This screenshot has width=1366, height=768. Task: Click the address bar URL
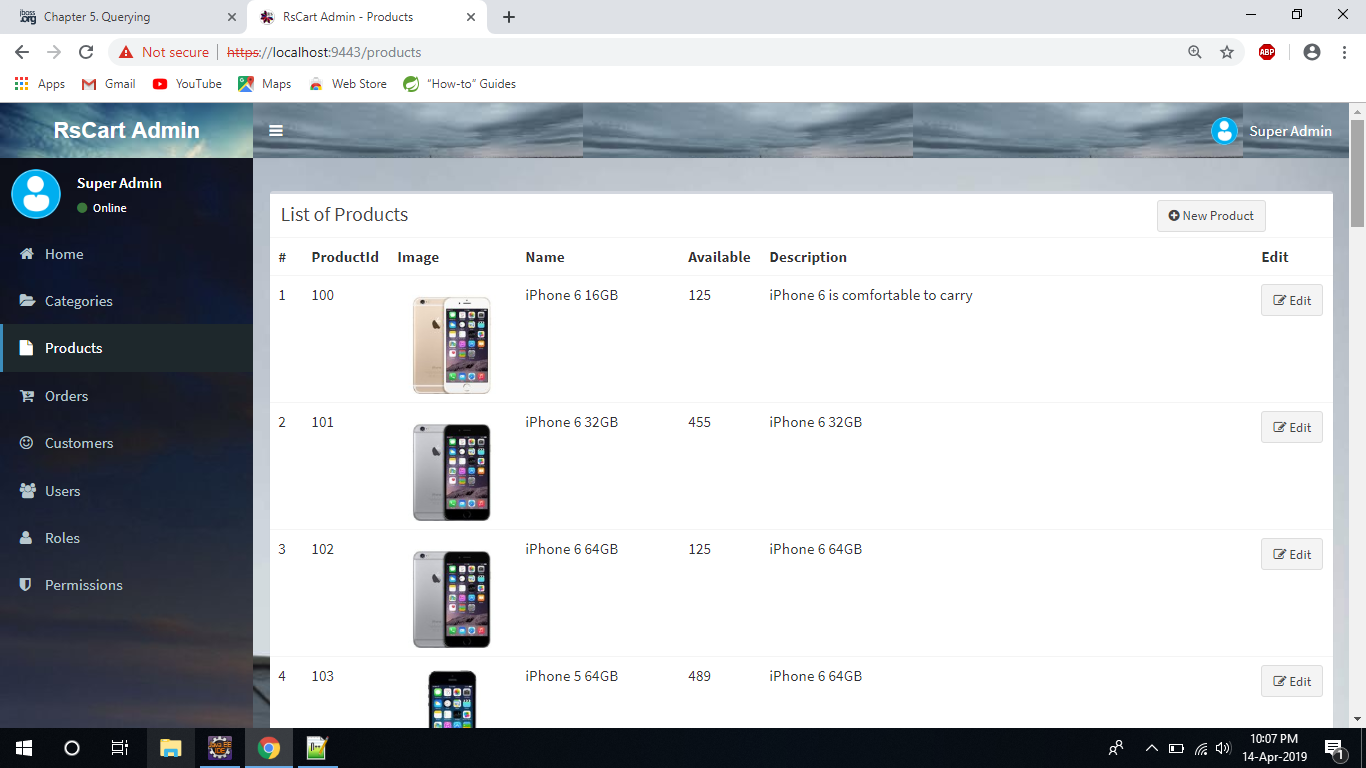325,52
